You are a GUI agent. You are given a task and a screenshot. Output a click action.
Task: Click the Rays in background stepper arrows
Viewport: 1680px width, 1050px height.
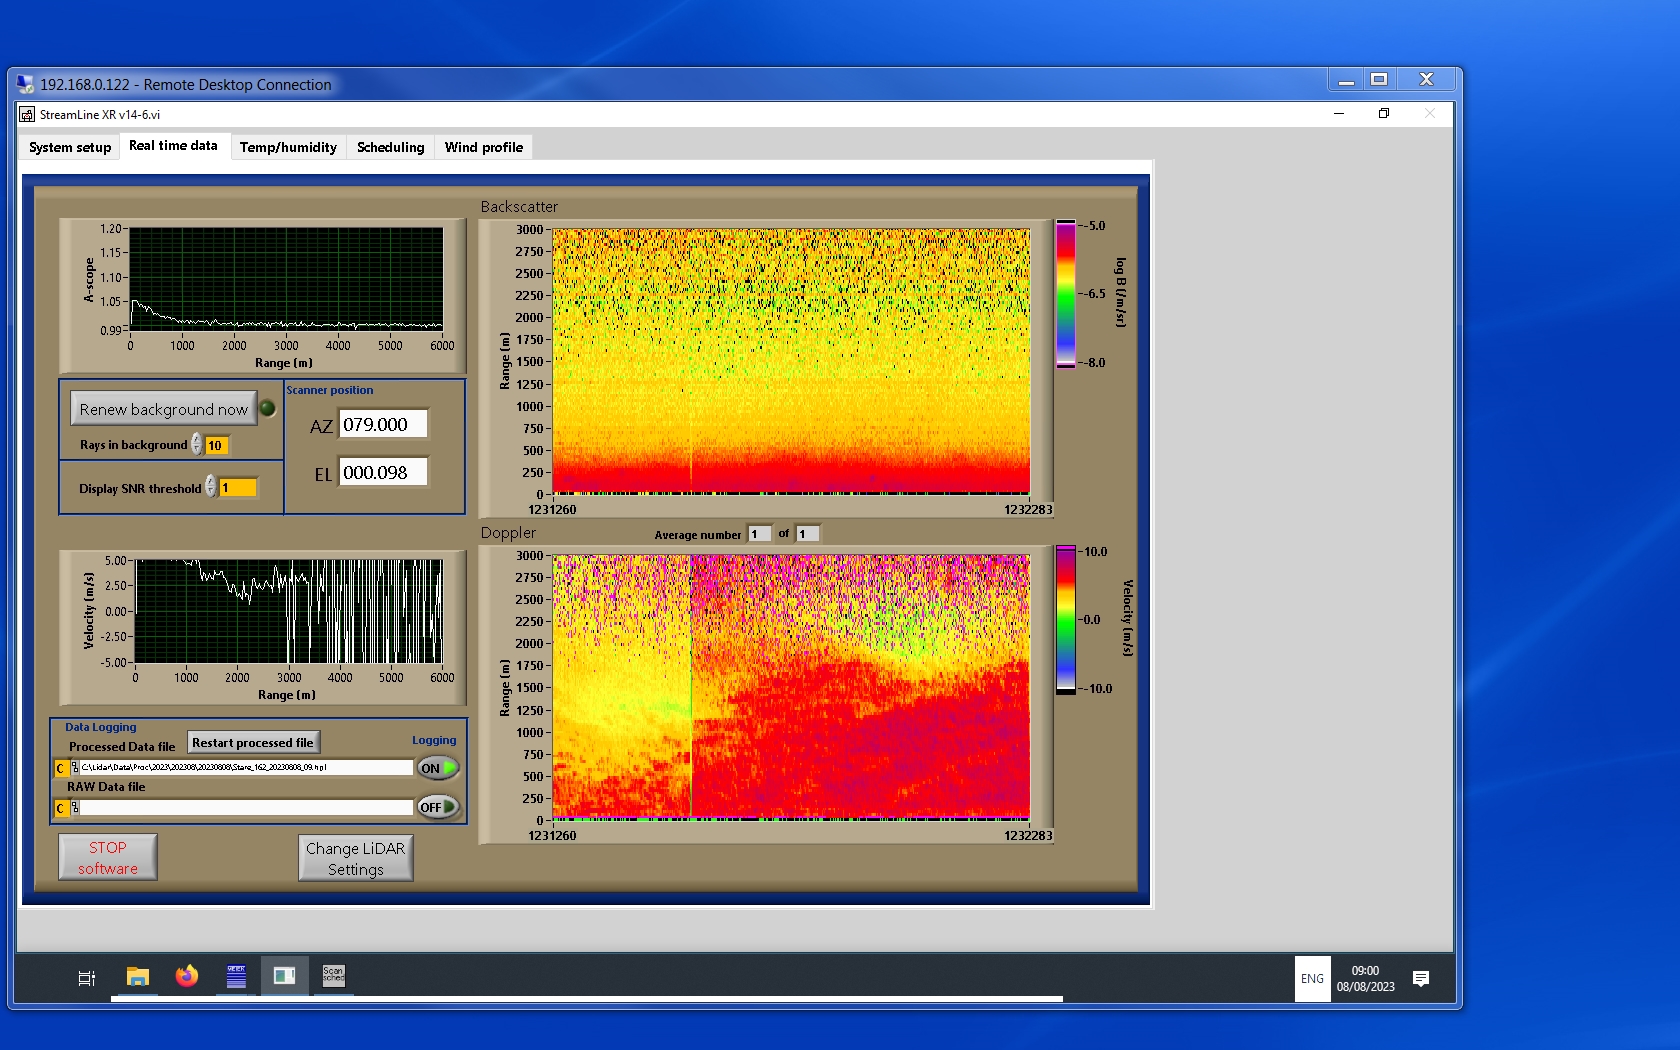(197, 444)
